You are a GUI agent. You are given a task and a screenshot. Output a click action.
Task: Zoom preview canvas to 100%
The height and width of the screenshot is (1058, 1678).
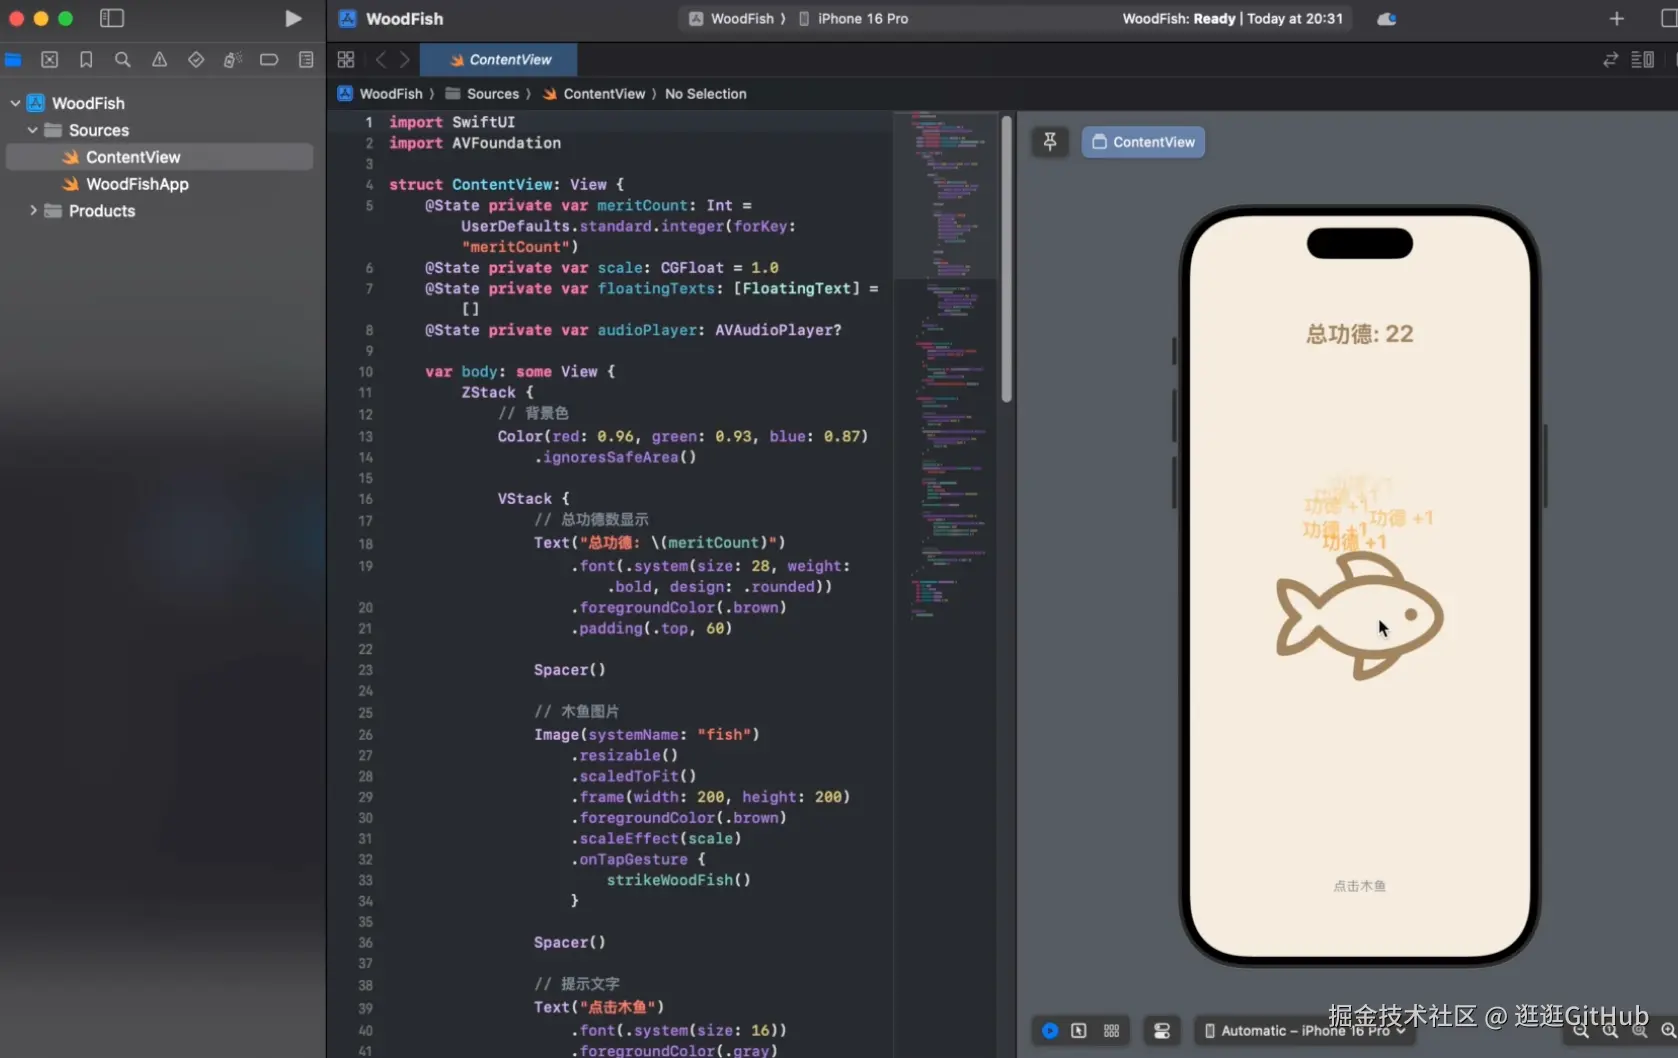point(1610,1030)
